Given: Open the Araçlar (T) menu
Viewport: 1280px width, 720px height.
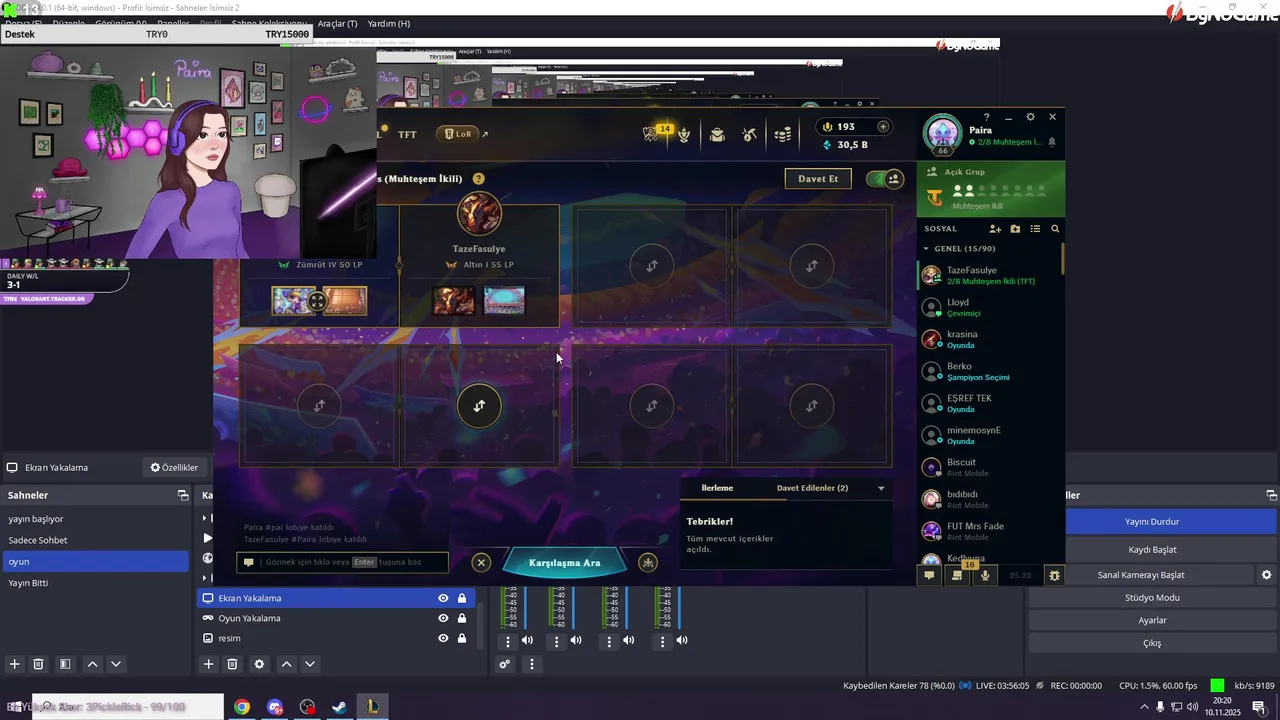Looking at the screenshot, I should point(337,23).
